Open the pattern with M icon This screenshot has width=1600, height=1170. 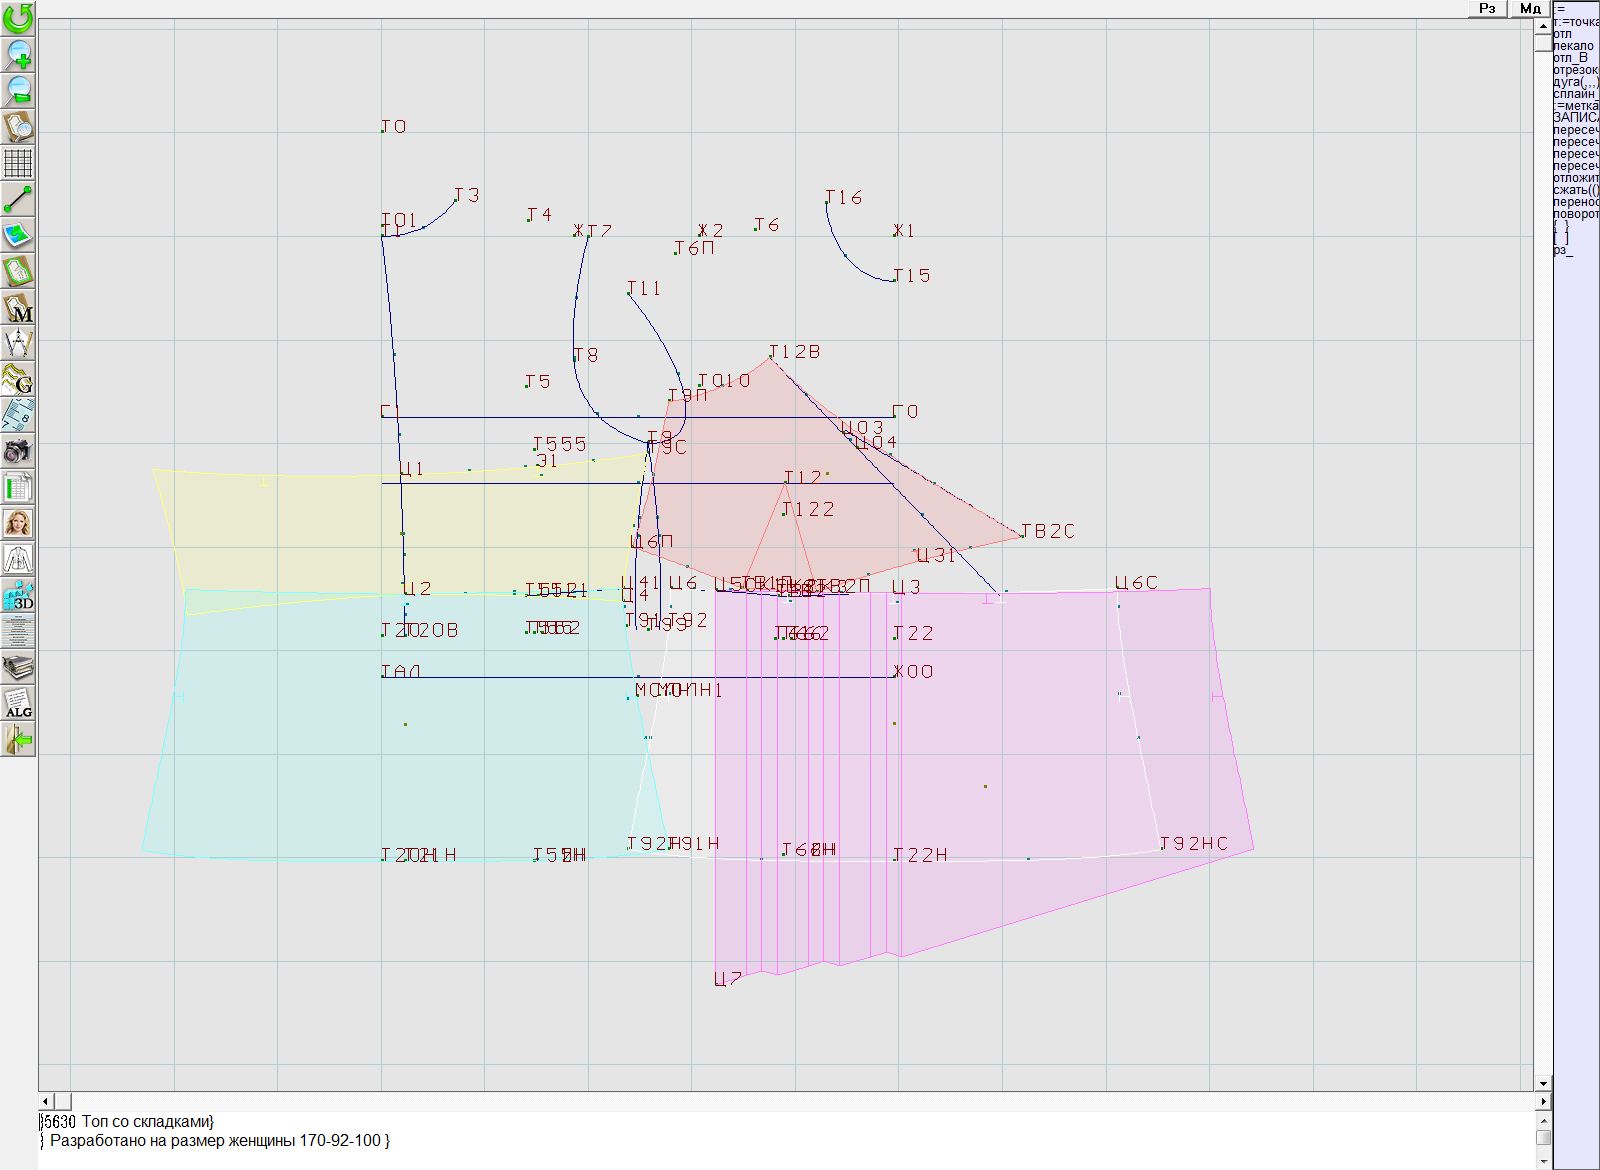(x=18, y=308)
